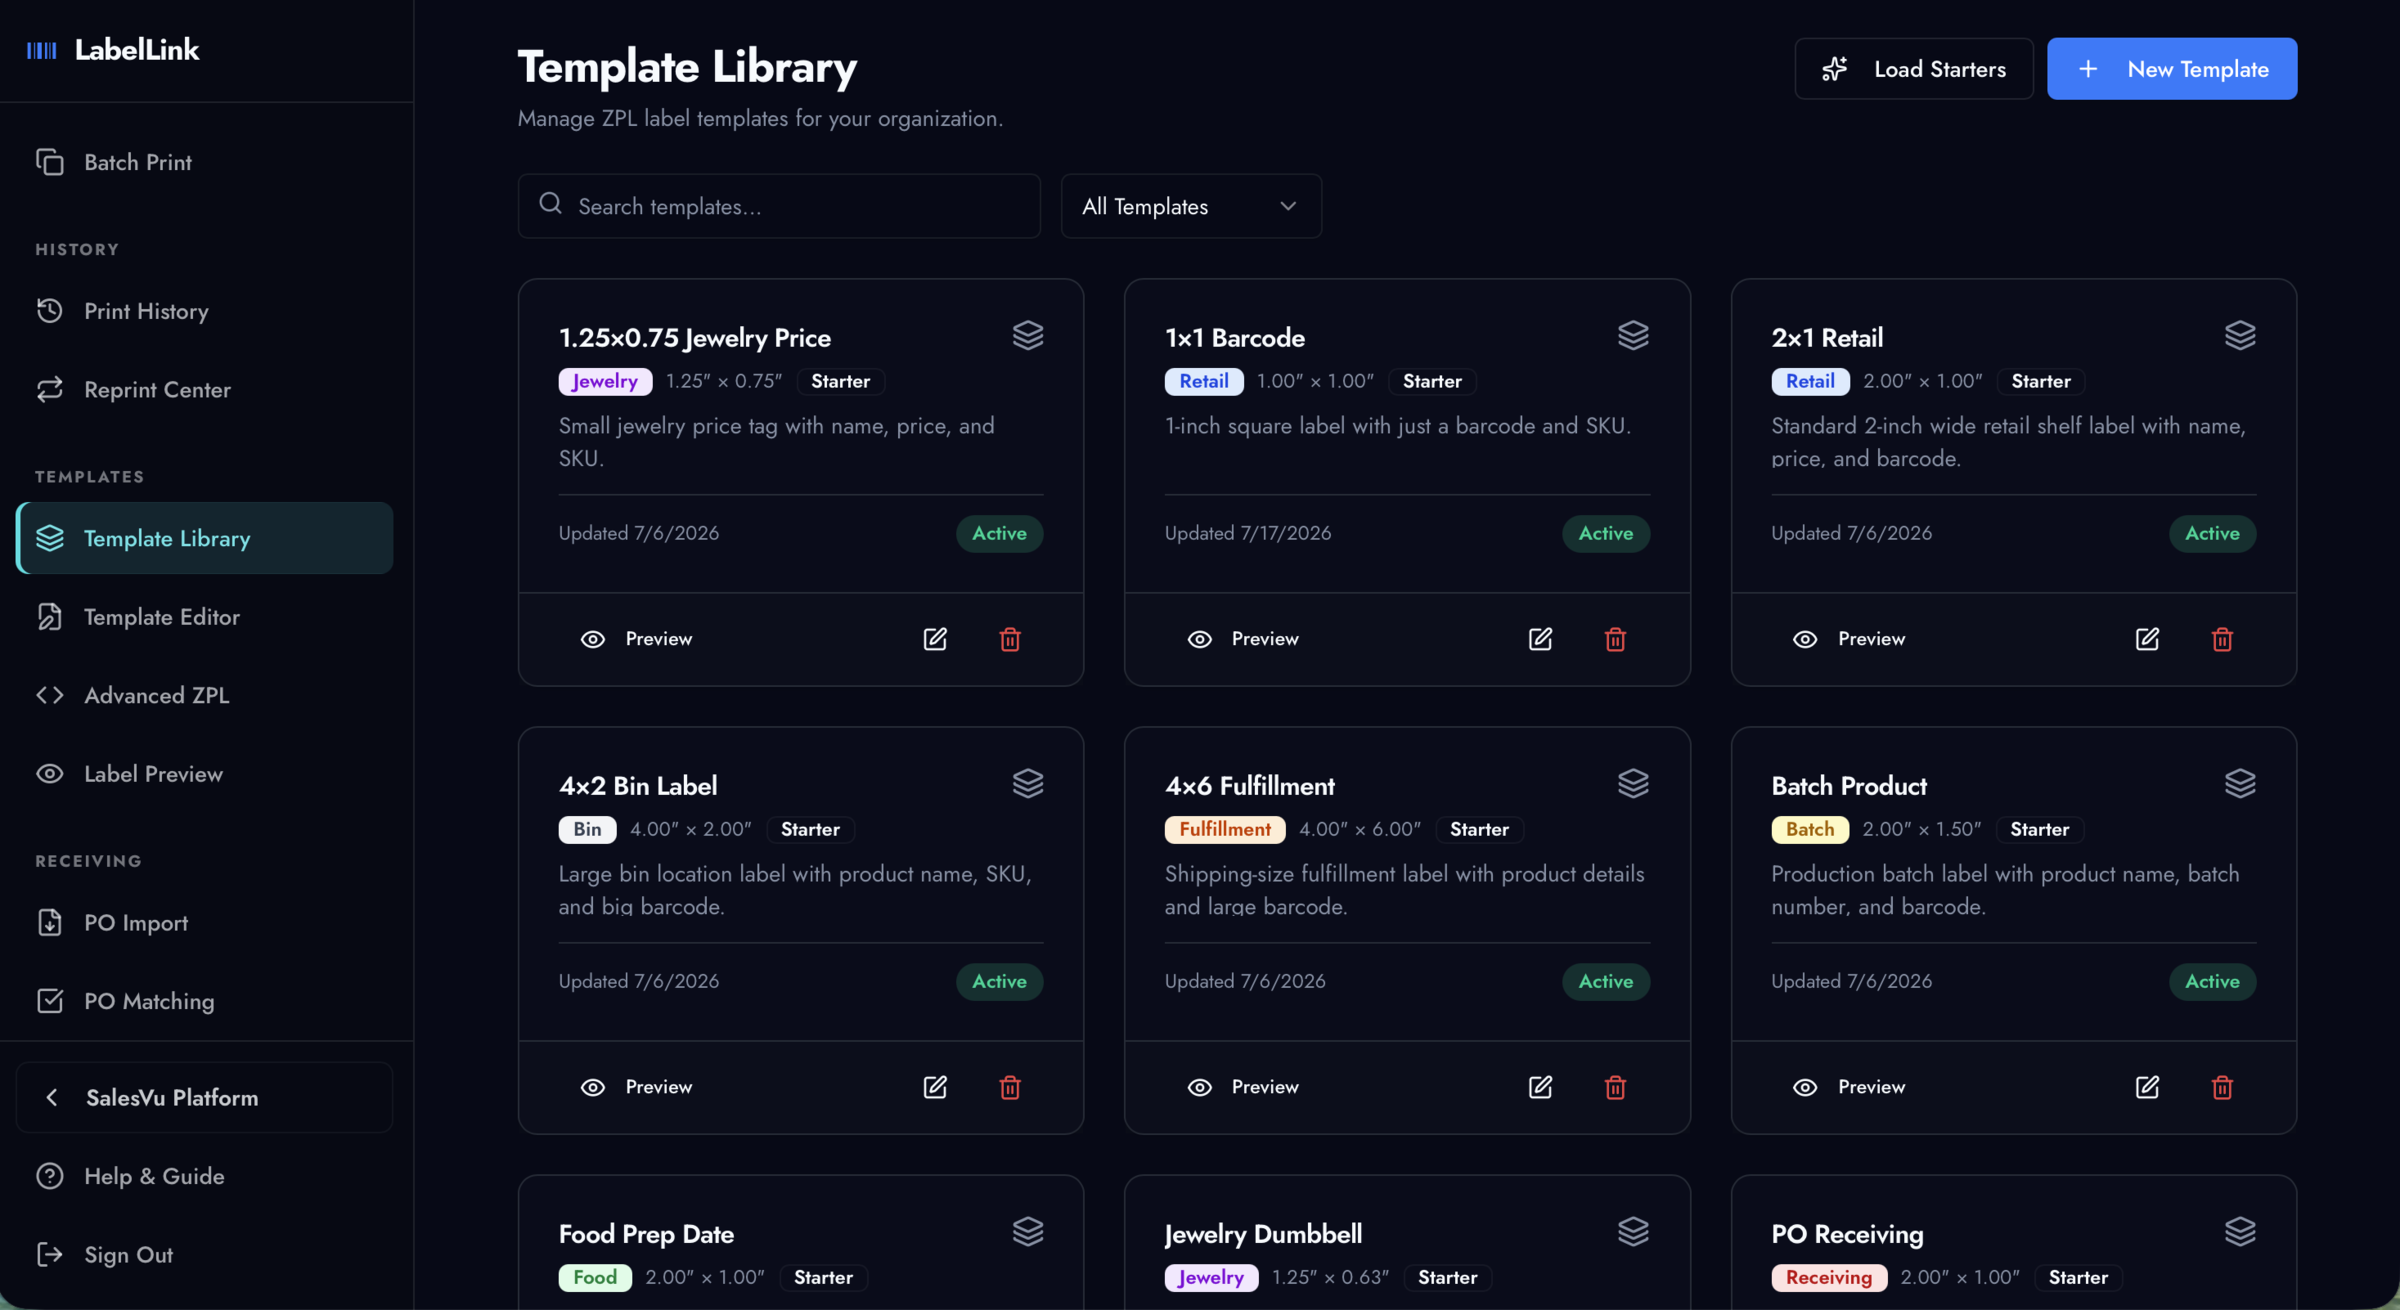Edit the 1.25x0.75 Jewelry Price template

935,639
